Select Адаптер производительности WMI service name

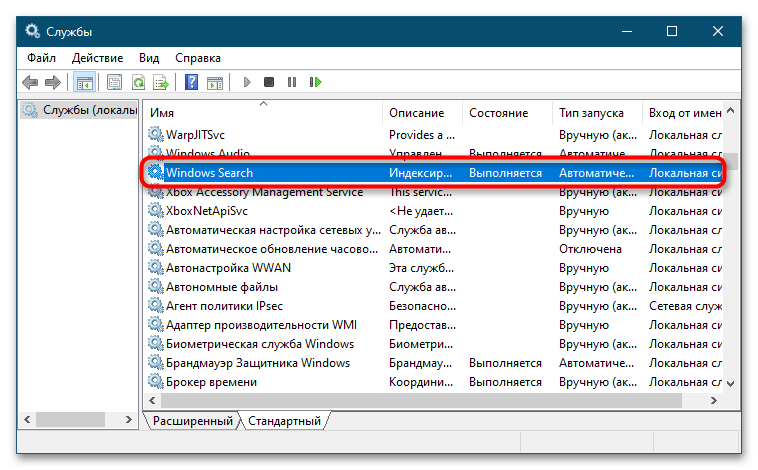click(262, 325)
